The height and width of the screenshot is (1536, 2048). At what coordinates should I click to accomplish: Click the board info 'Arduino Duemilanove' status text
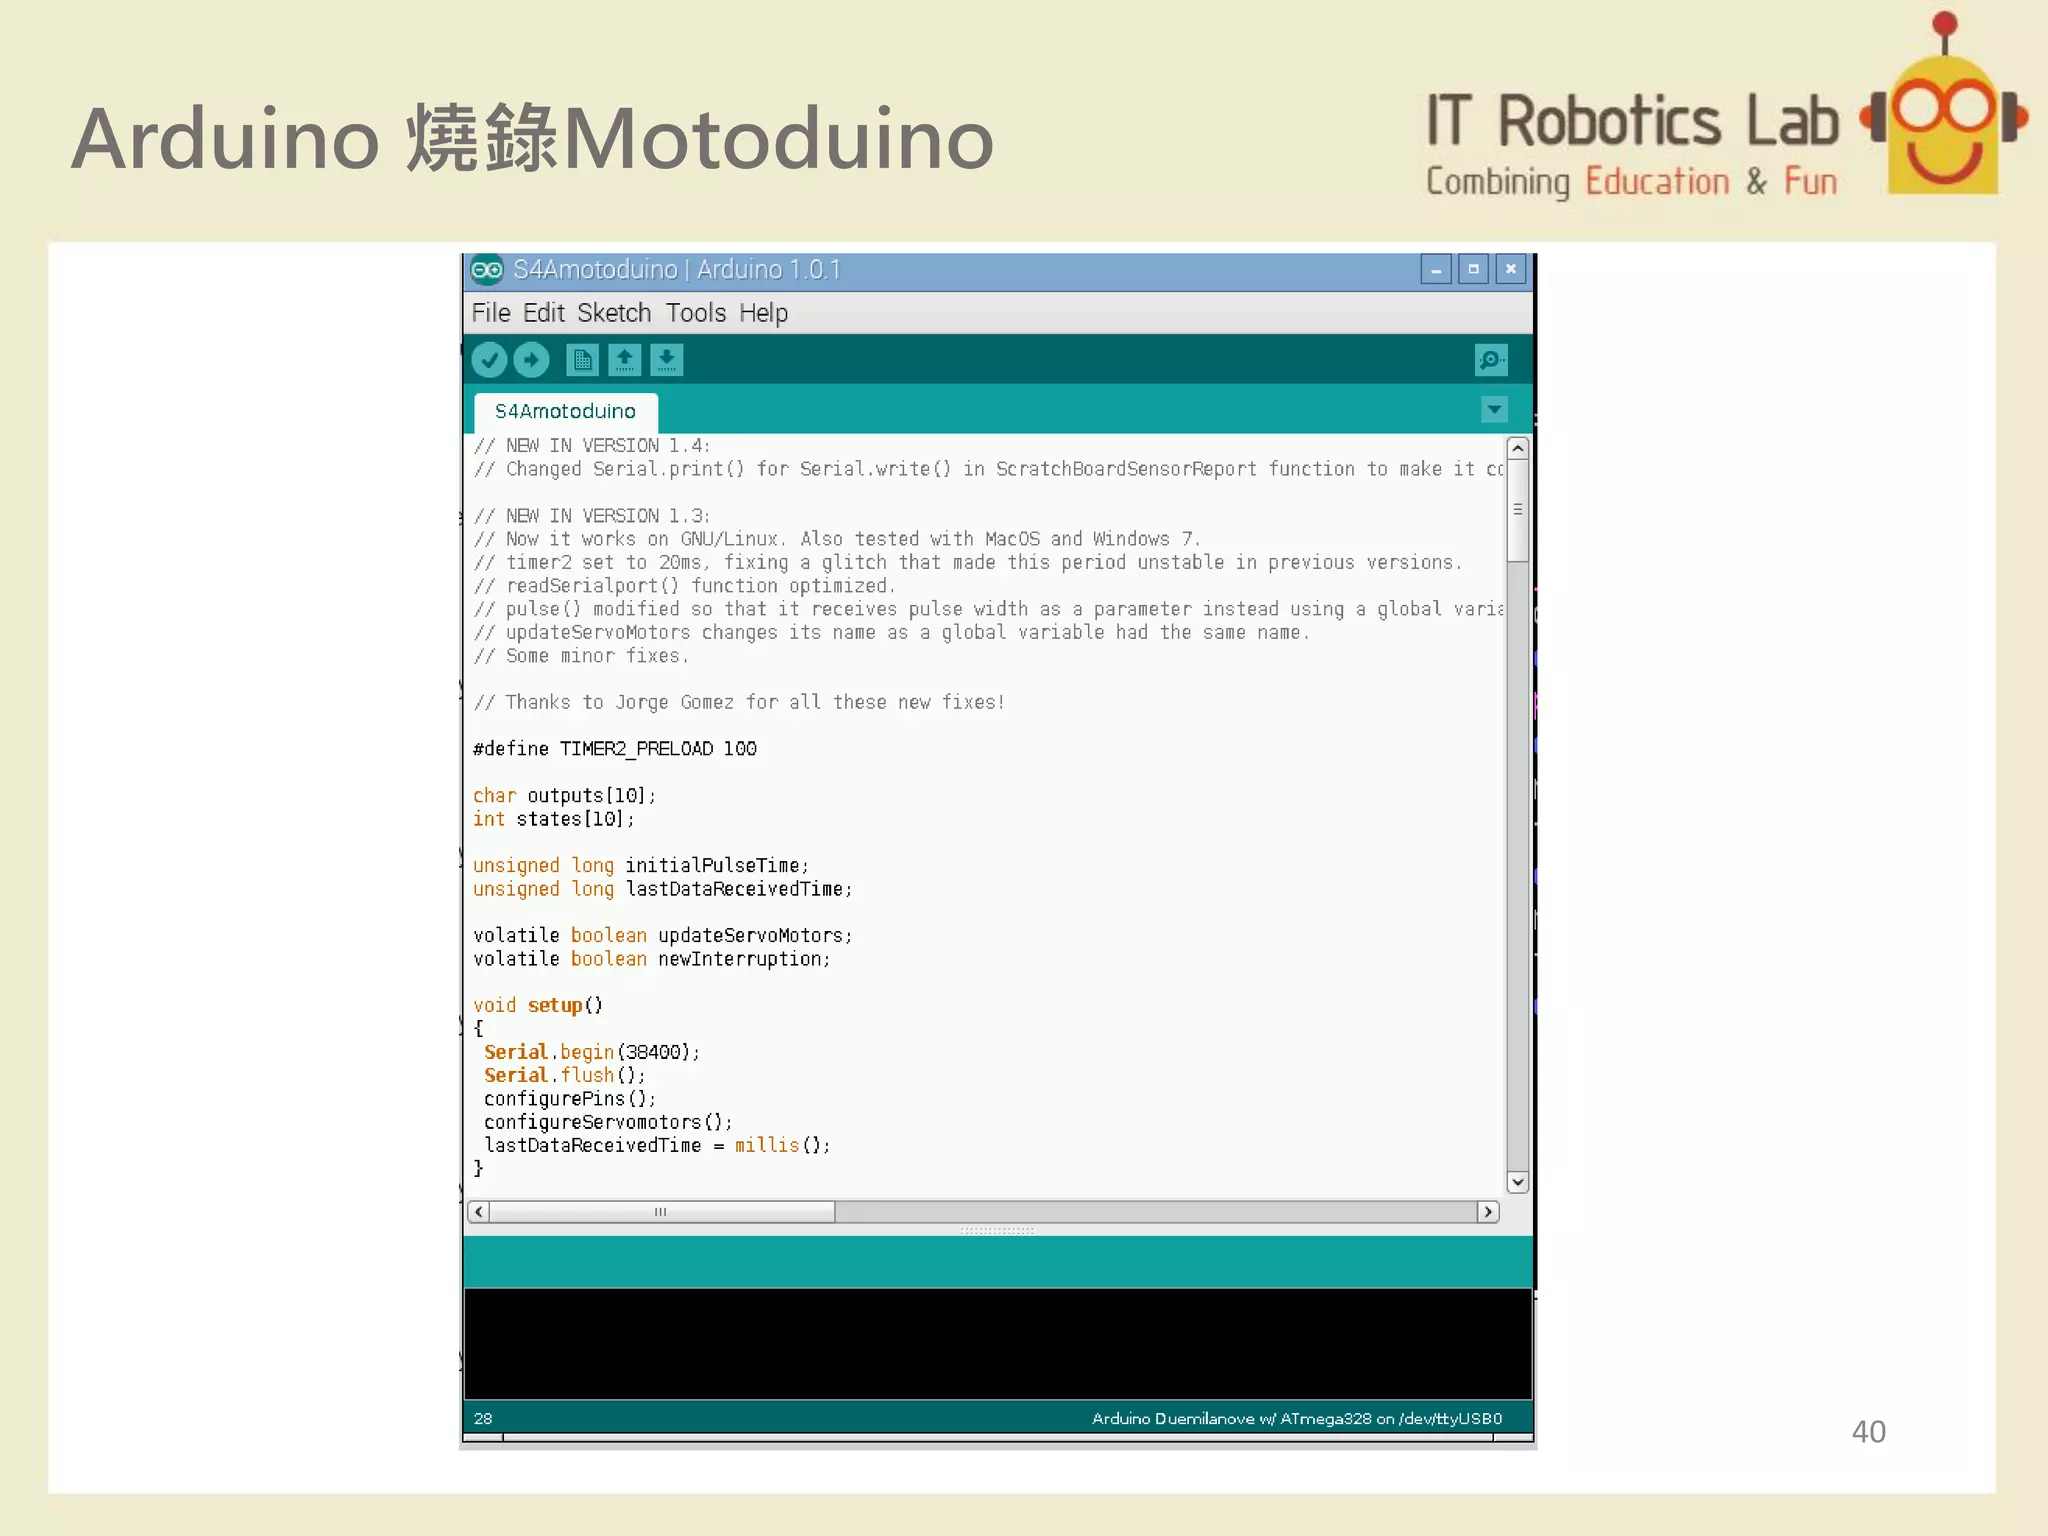coord(1297,1418)
